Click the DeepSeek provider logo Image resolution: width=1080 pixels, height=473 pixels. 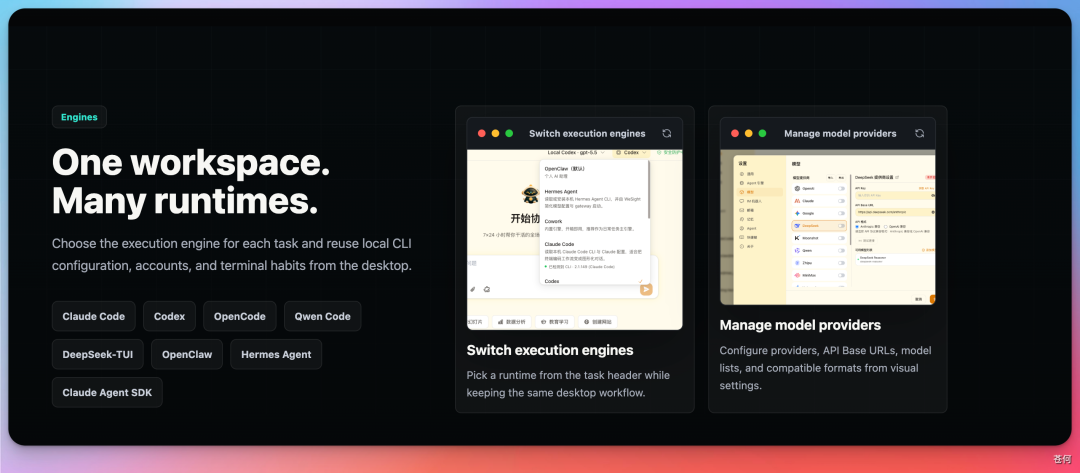pos(797,226)
